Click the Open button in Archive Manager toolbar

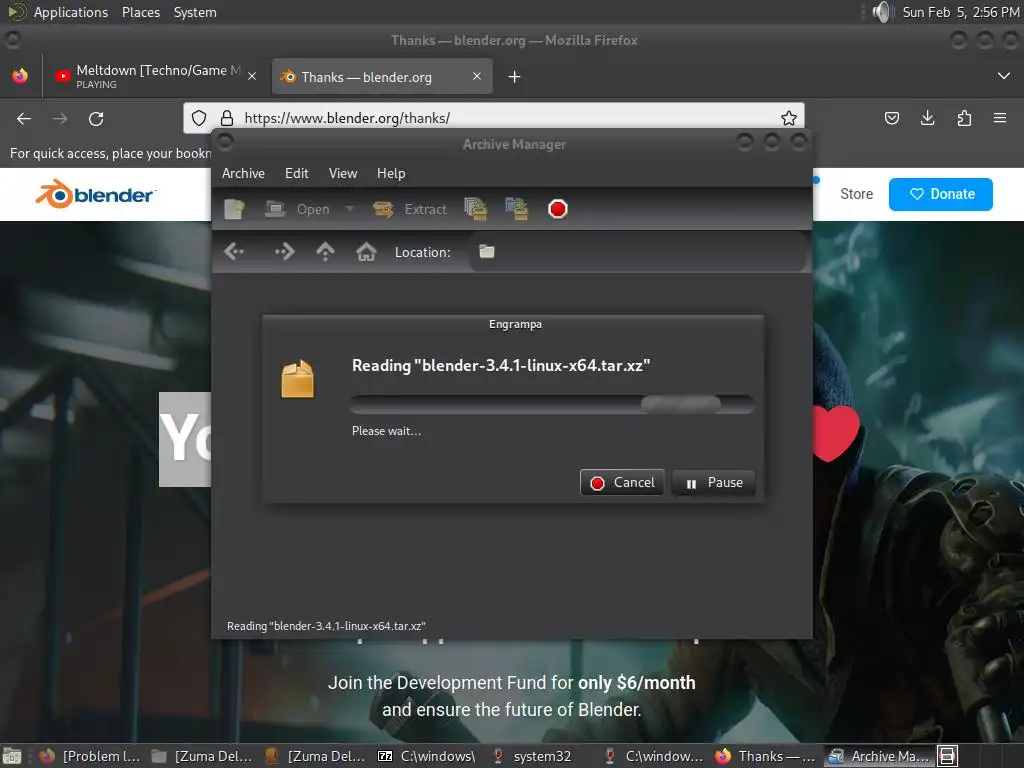(297, 209)
